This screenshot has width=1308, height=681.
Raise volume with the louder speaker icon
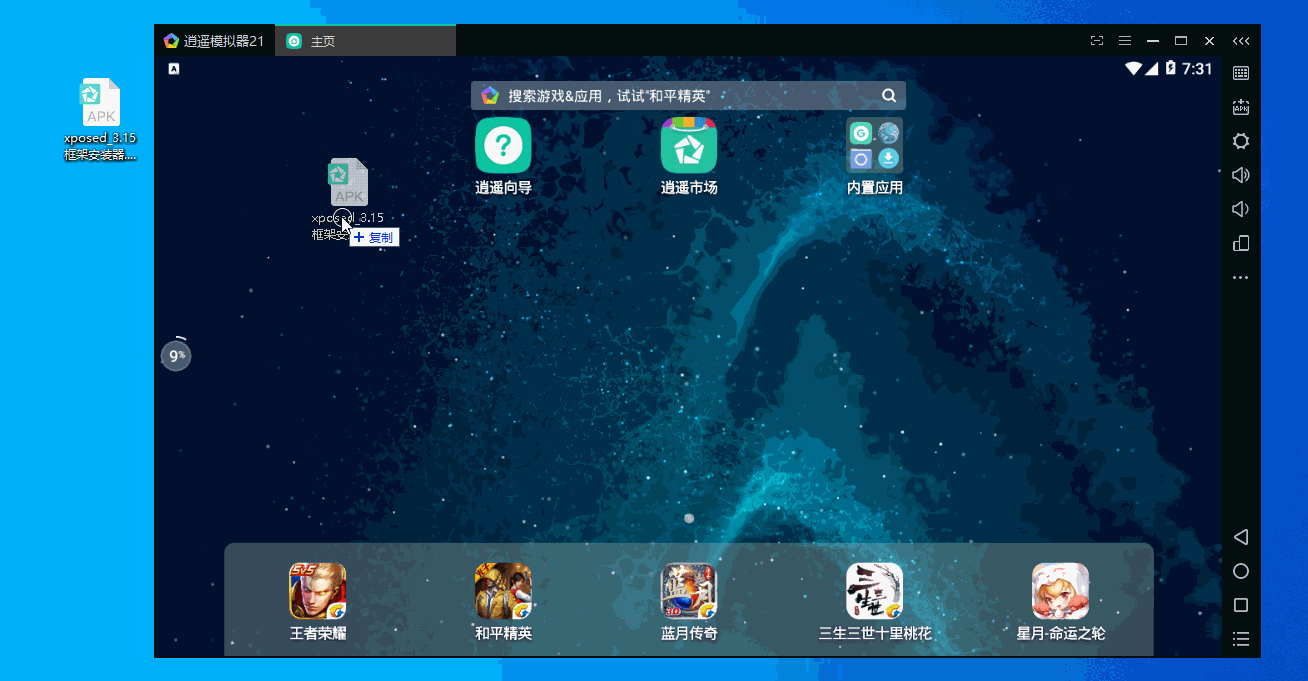[1241, 175]
